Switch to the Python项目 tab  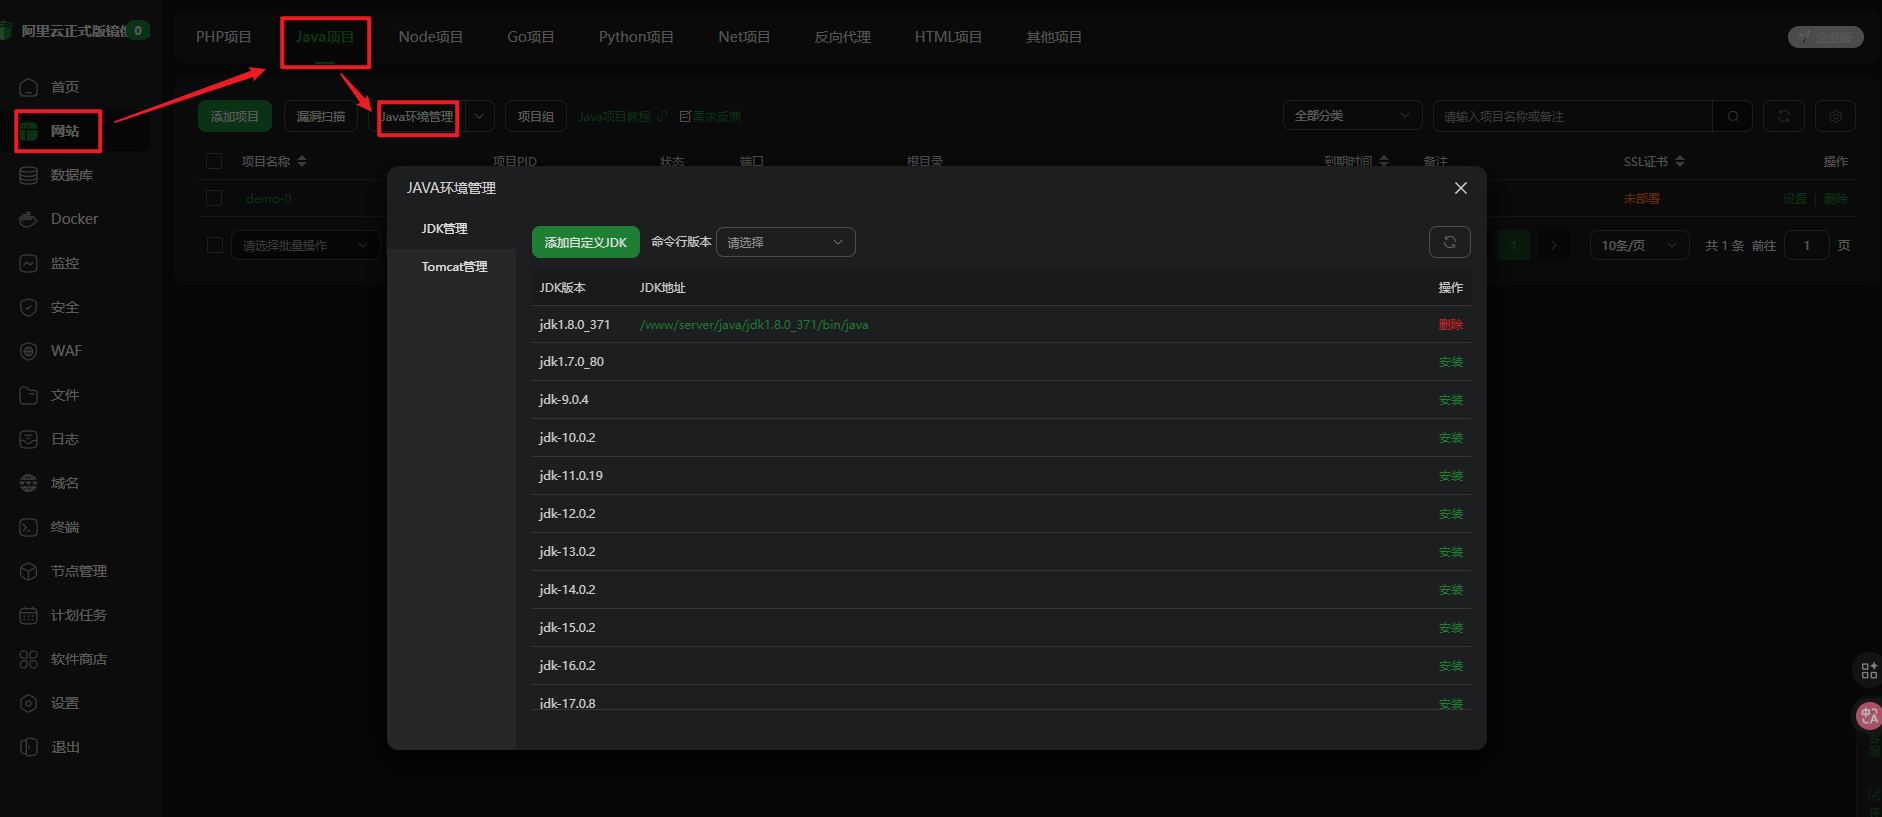[x=636, y=37]
